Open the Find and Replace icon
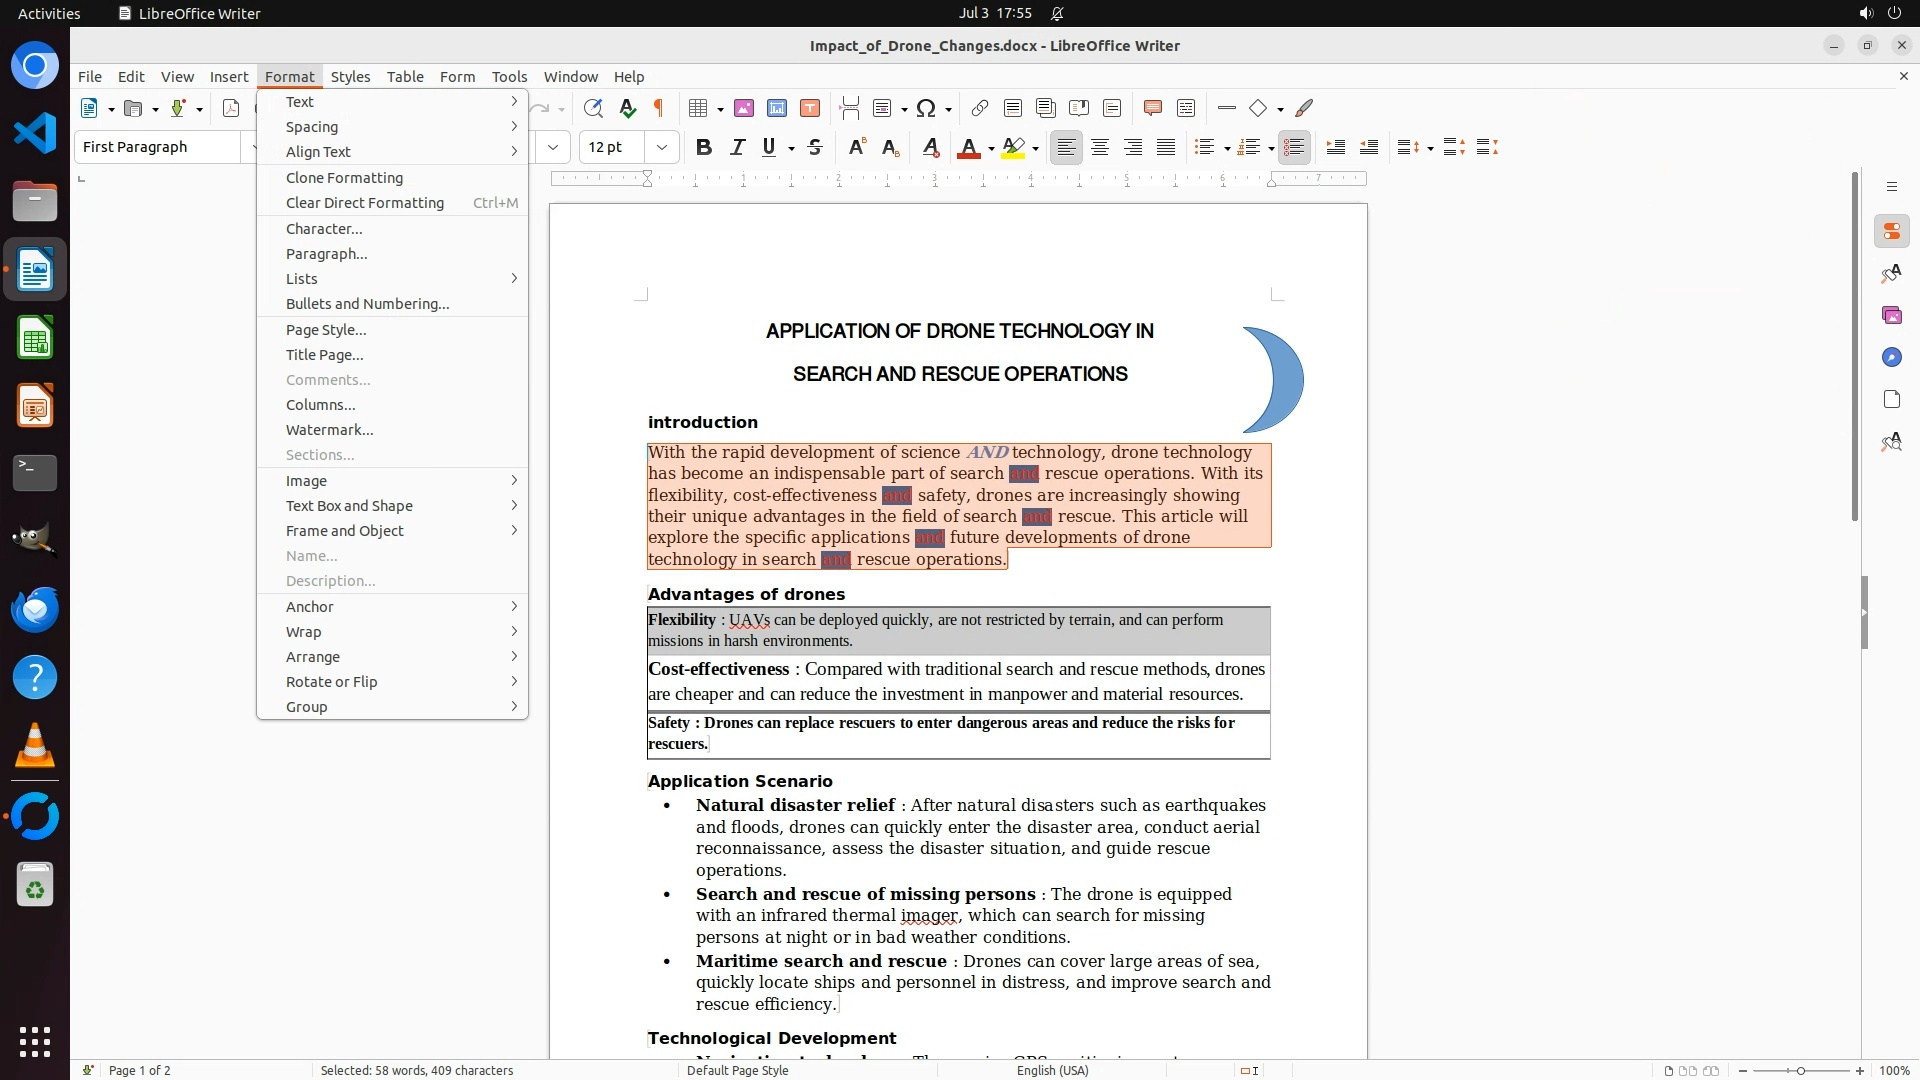 (x=593, y=108)
